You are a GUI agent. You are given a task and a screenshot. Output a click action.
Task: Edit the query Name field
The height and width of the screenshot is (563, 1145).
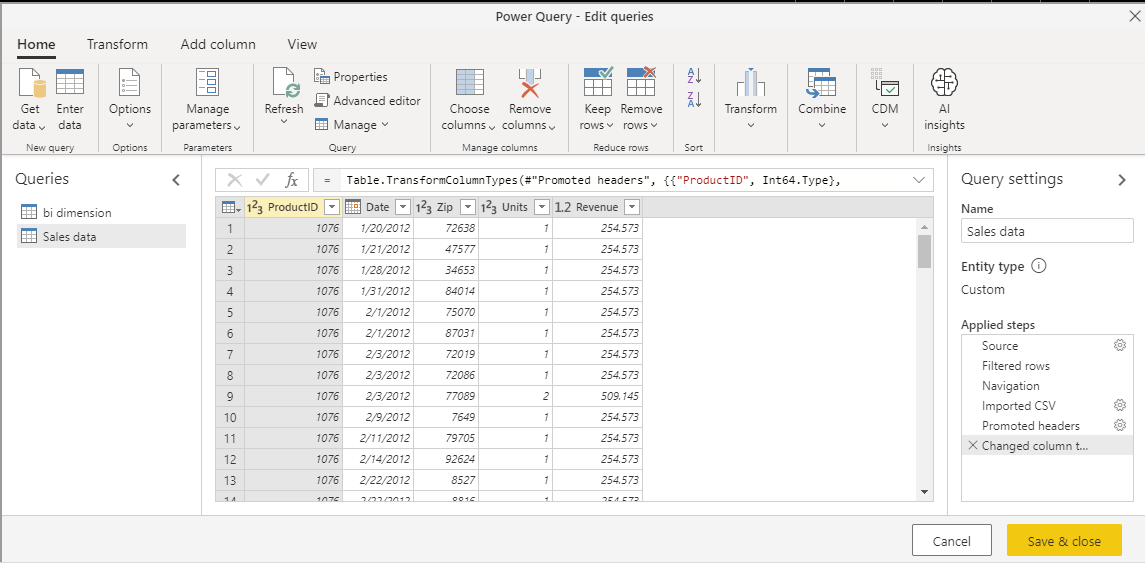(x=1047, y=231)
